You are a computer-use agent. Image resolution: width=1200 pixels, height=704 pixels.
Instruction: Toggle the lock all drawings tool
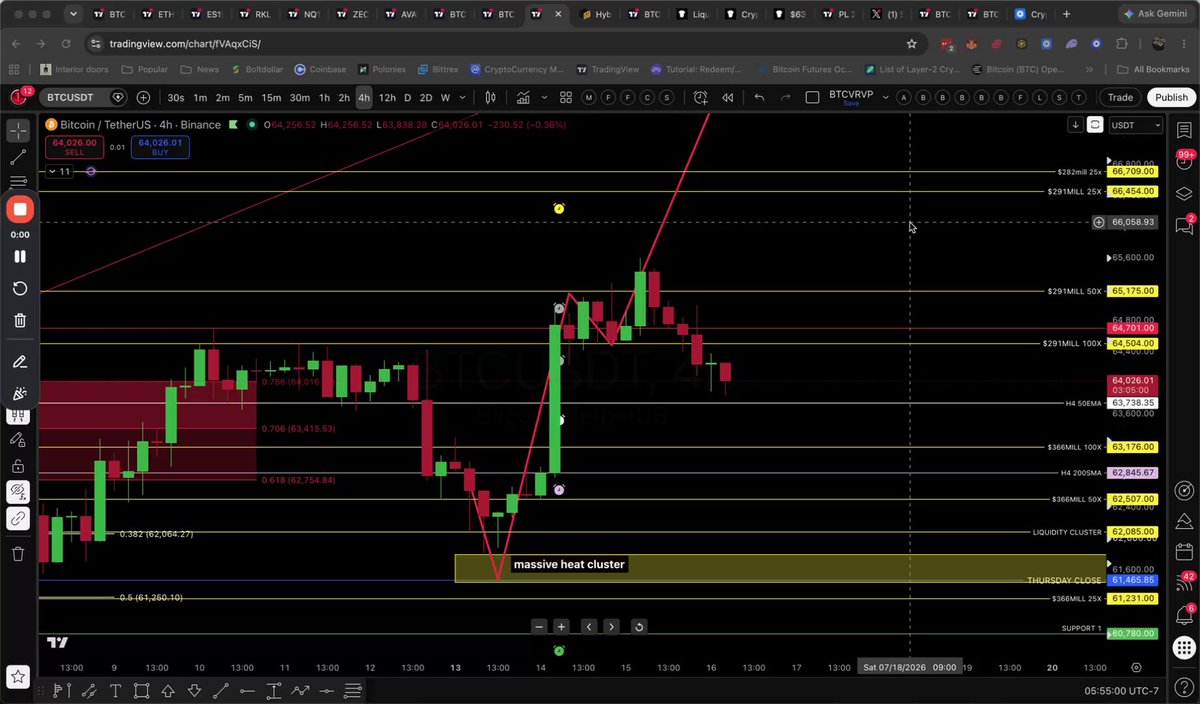19,466
